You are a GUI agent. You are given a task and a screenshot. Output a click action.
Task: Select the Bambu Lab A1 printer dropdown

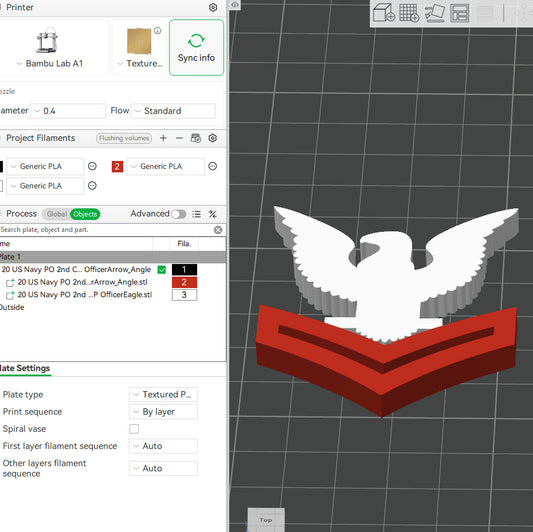coord(50,64)
